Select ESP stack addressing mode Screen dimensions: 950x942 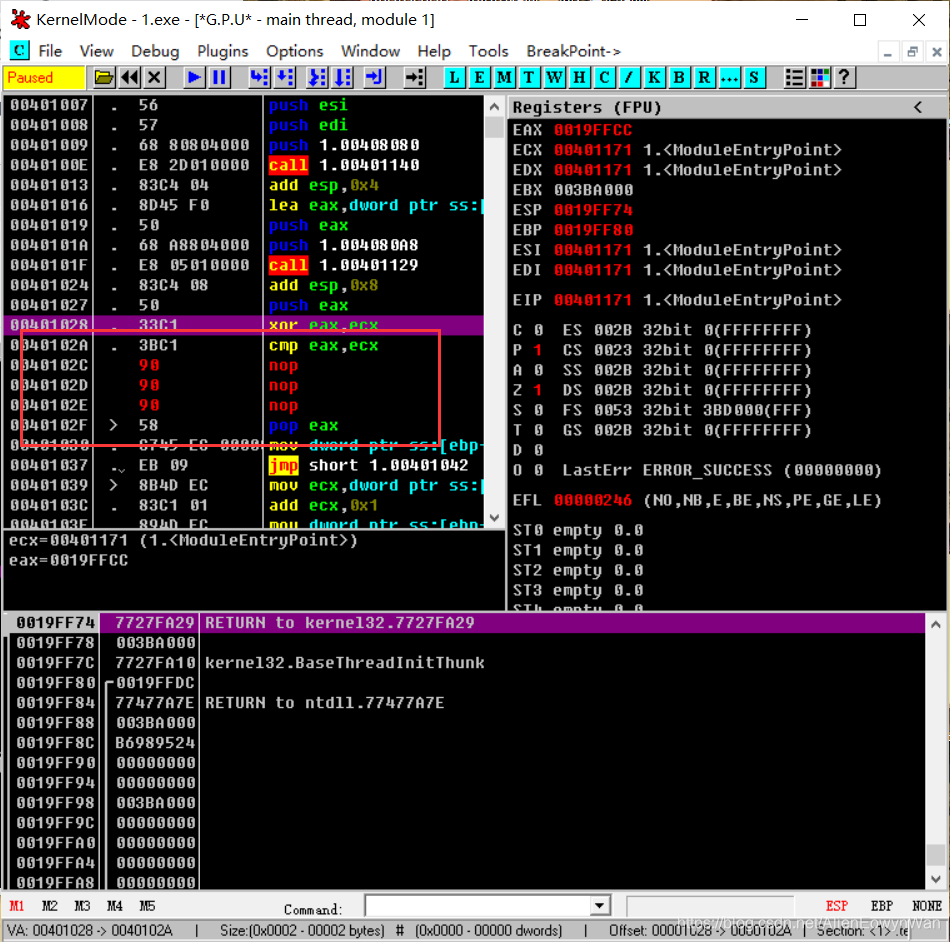pyautogui.click(x=837, y=906)
